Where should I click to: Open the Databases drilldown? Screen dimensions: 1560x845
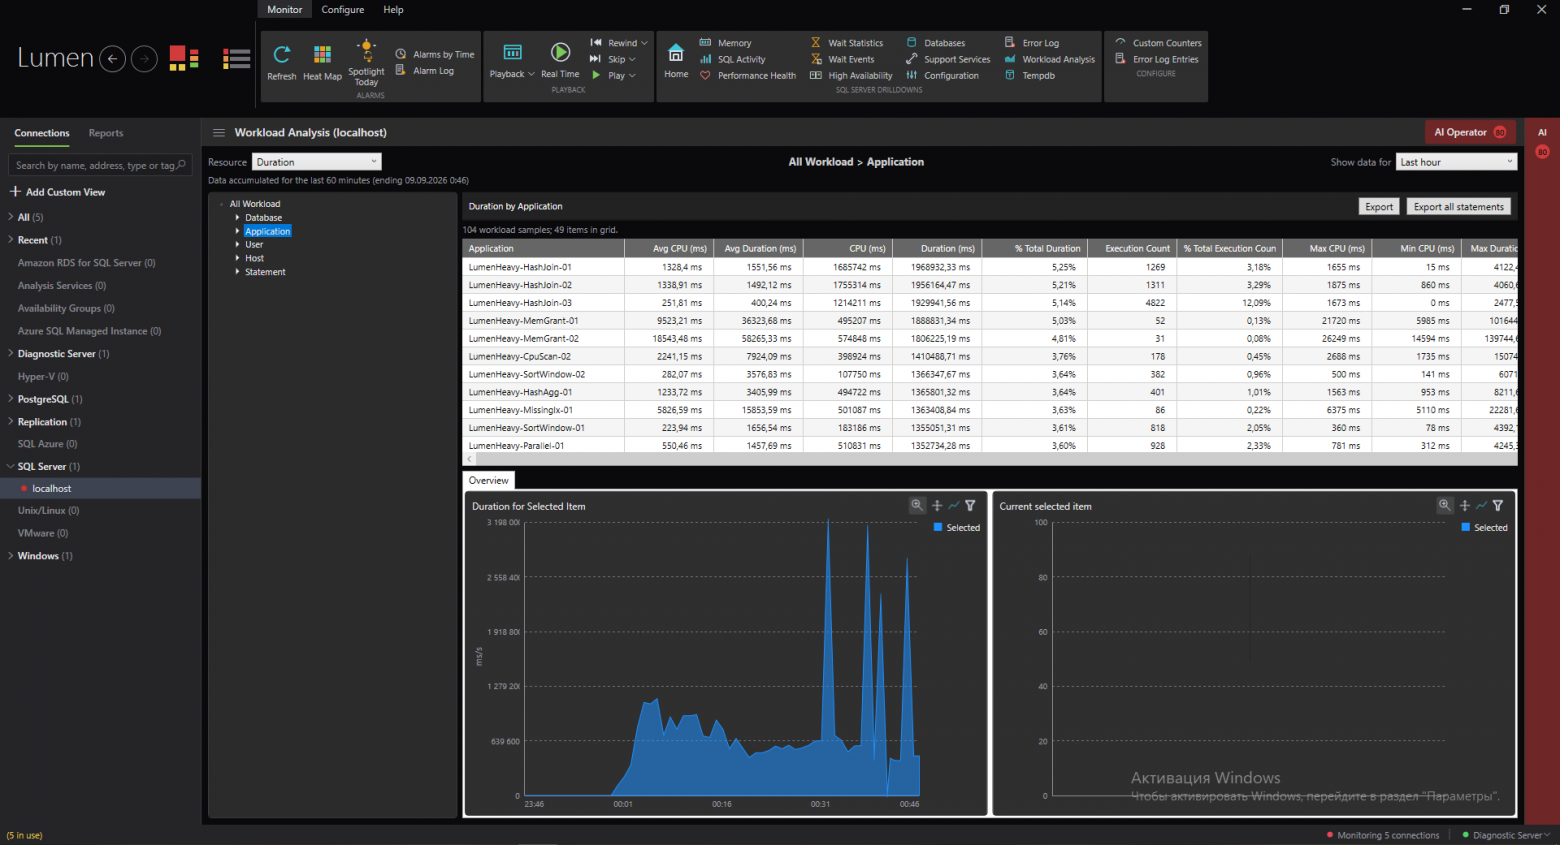(x=936, y=43)
